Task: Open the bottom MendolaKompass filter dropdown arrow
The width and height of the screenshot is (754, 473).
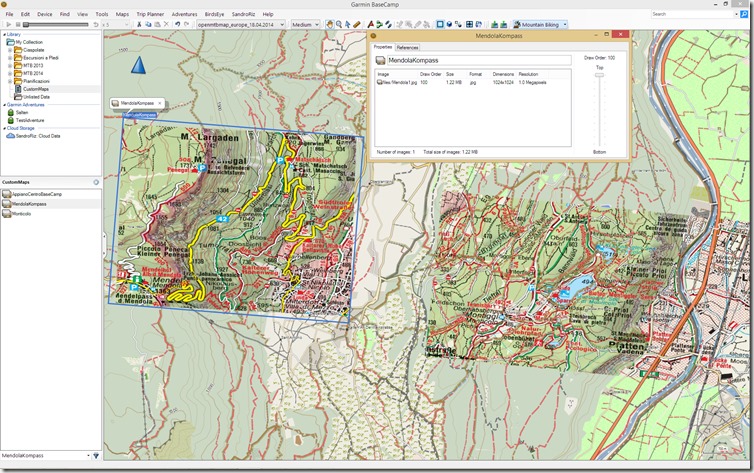Action: click(x=88, y=455)
